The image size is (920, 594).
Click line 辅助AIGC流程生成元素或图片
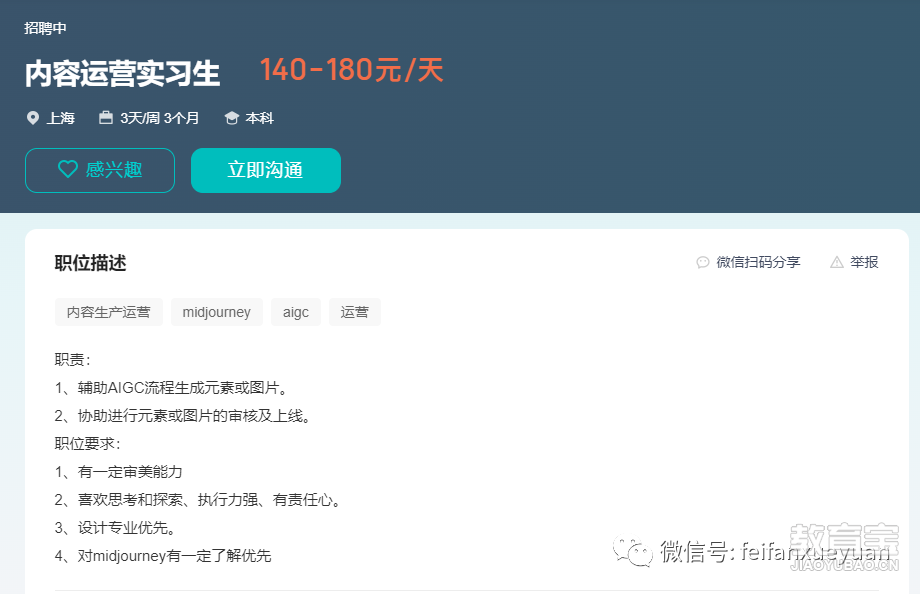point(171,387)
